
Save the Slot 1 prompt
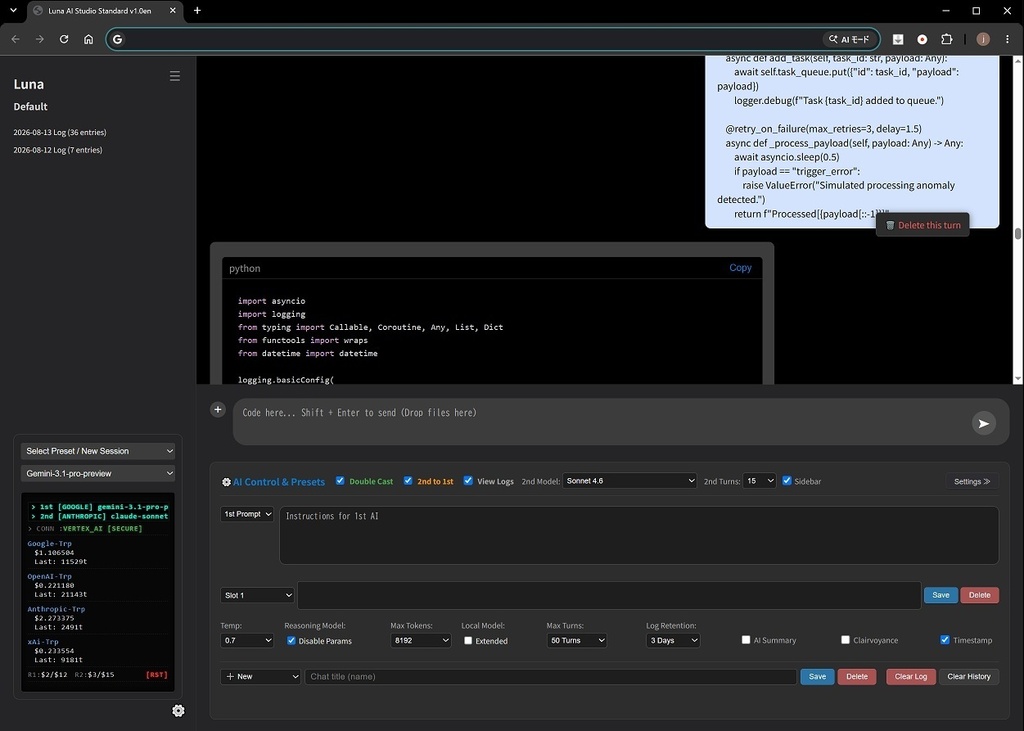940,595
